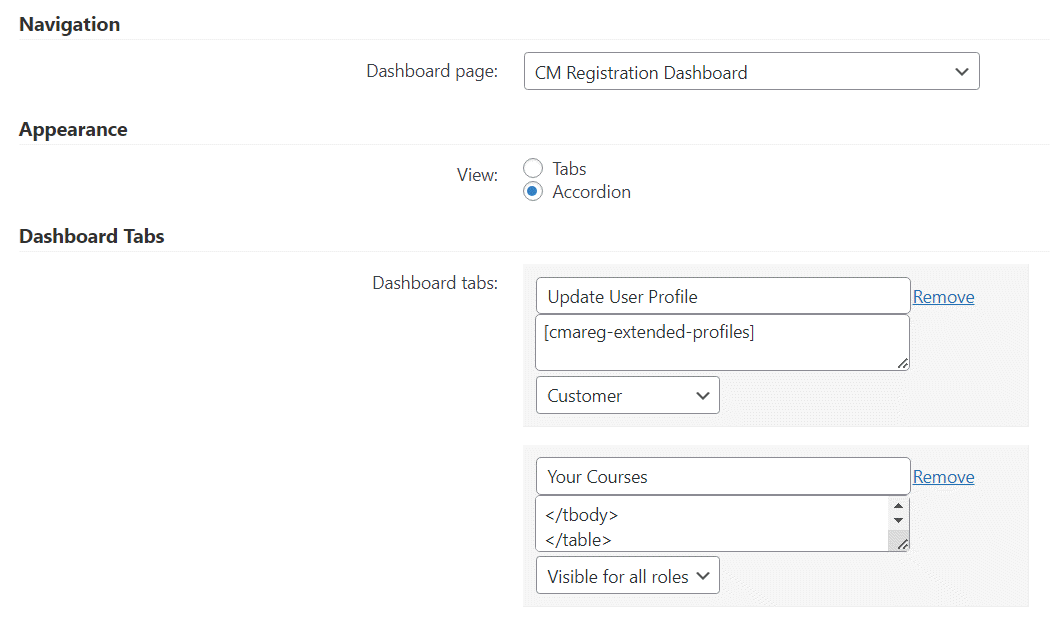The image size is (1050, 620).
Task: Open the Dashboard page dropdown
Action: (x=751, y=72)
